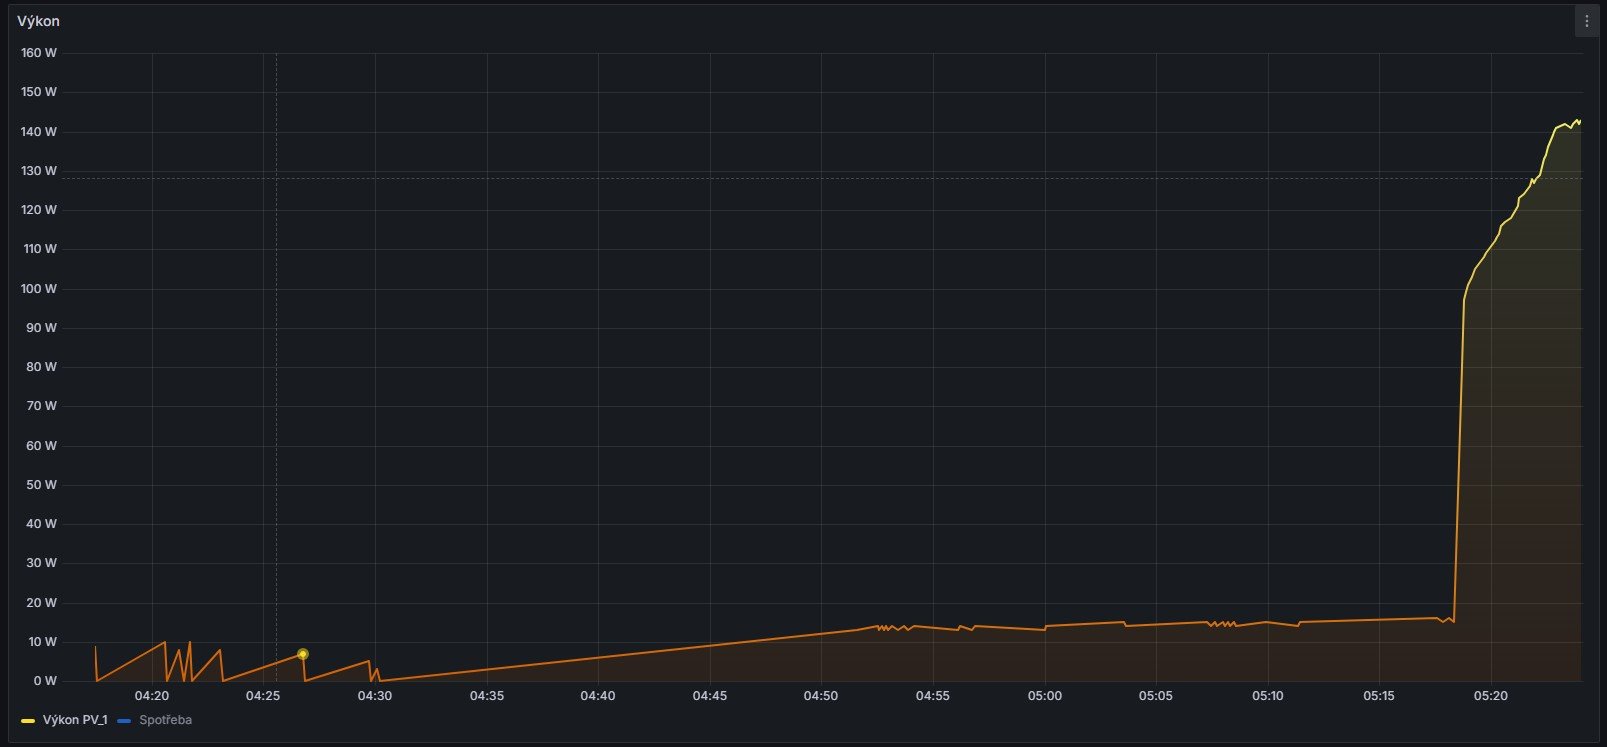Click the 05:10 time axis label

click(x=1267, y=696)
